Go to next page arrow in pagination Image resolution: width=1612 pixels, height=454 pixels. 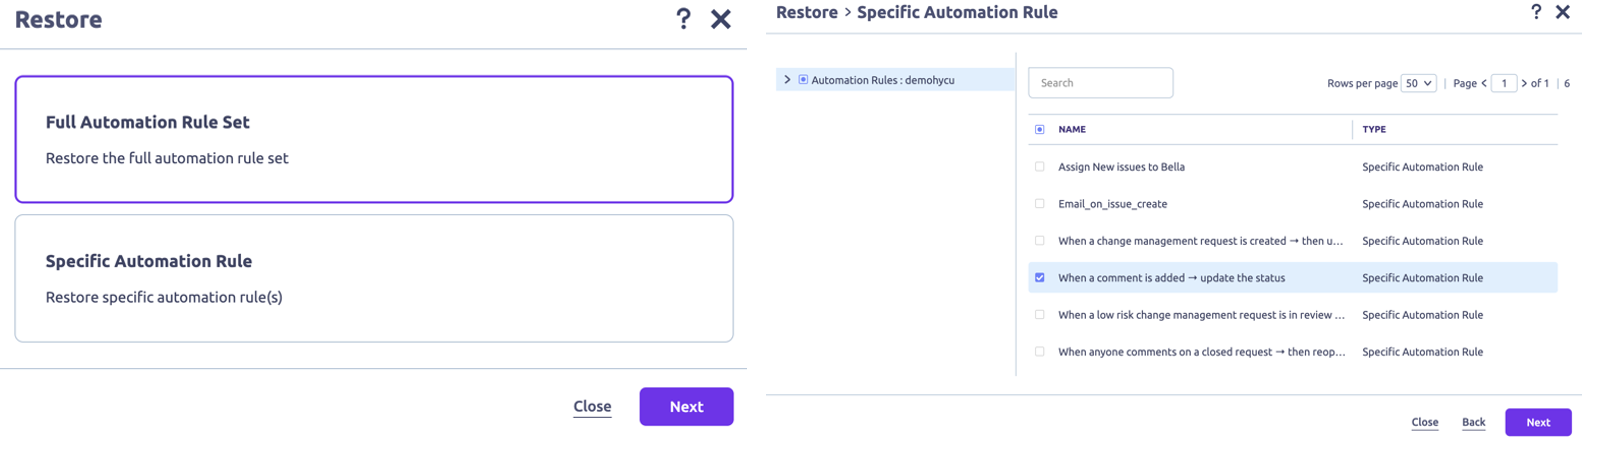(x=1524, y=83)
